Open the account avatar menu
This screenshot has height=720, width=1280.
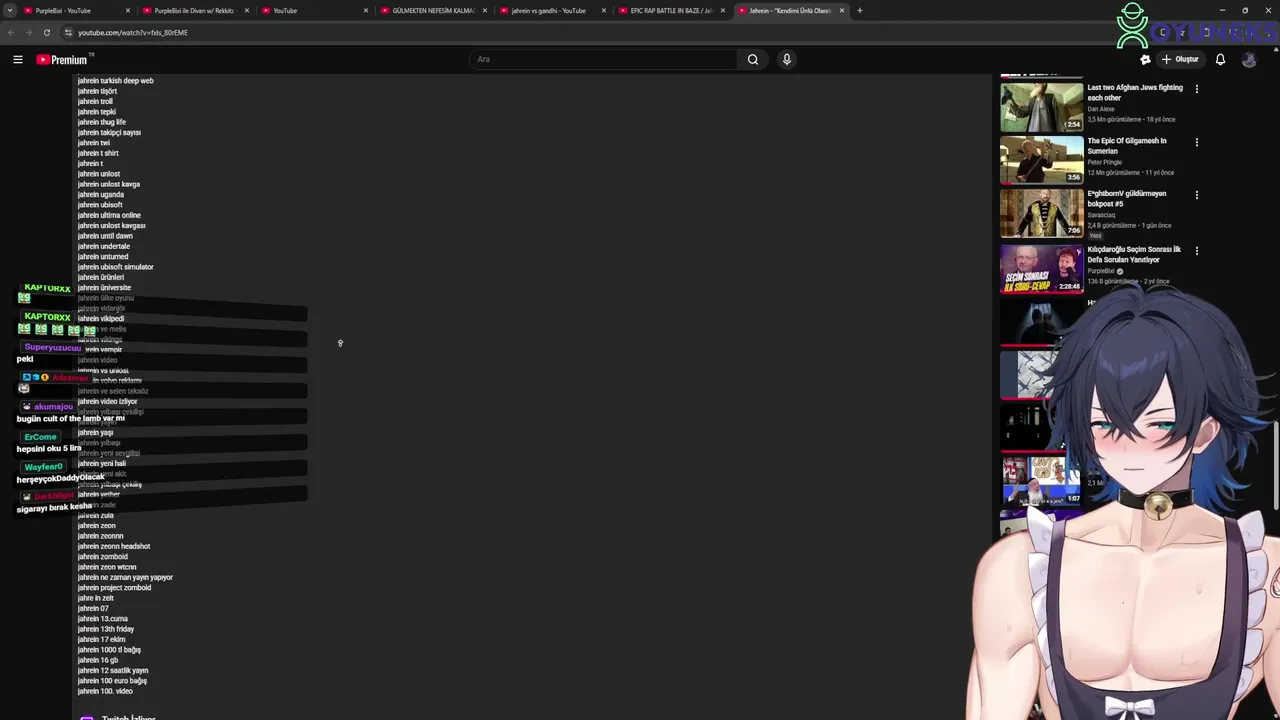(x=1249, y=59)
